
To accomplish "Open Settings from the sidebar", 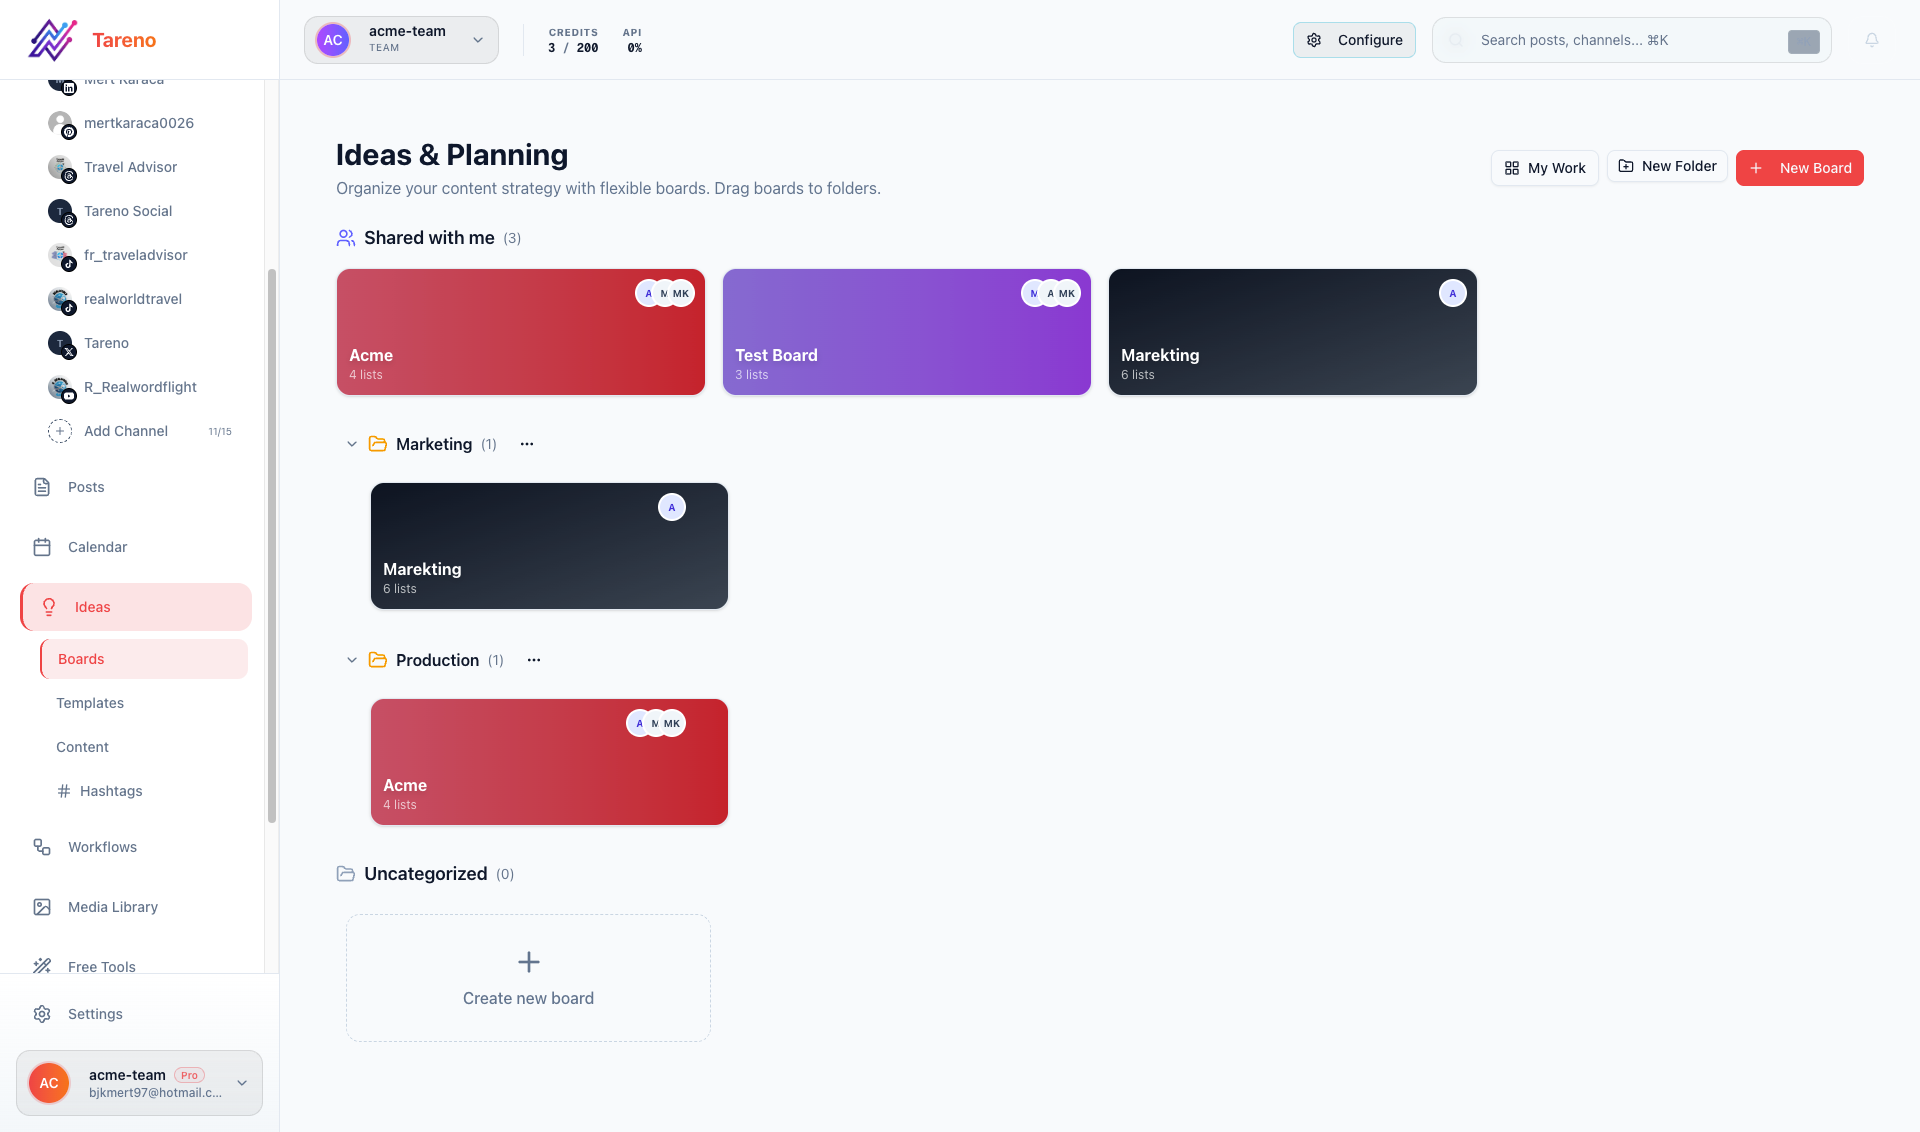I will pos(95,1013).
